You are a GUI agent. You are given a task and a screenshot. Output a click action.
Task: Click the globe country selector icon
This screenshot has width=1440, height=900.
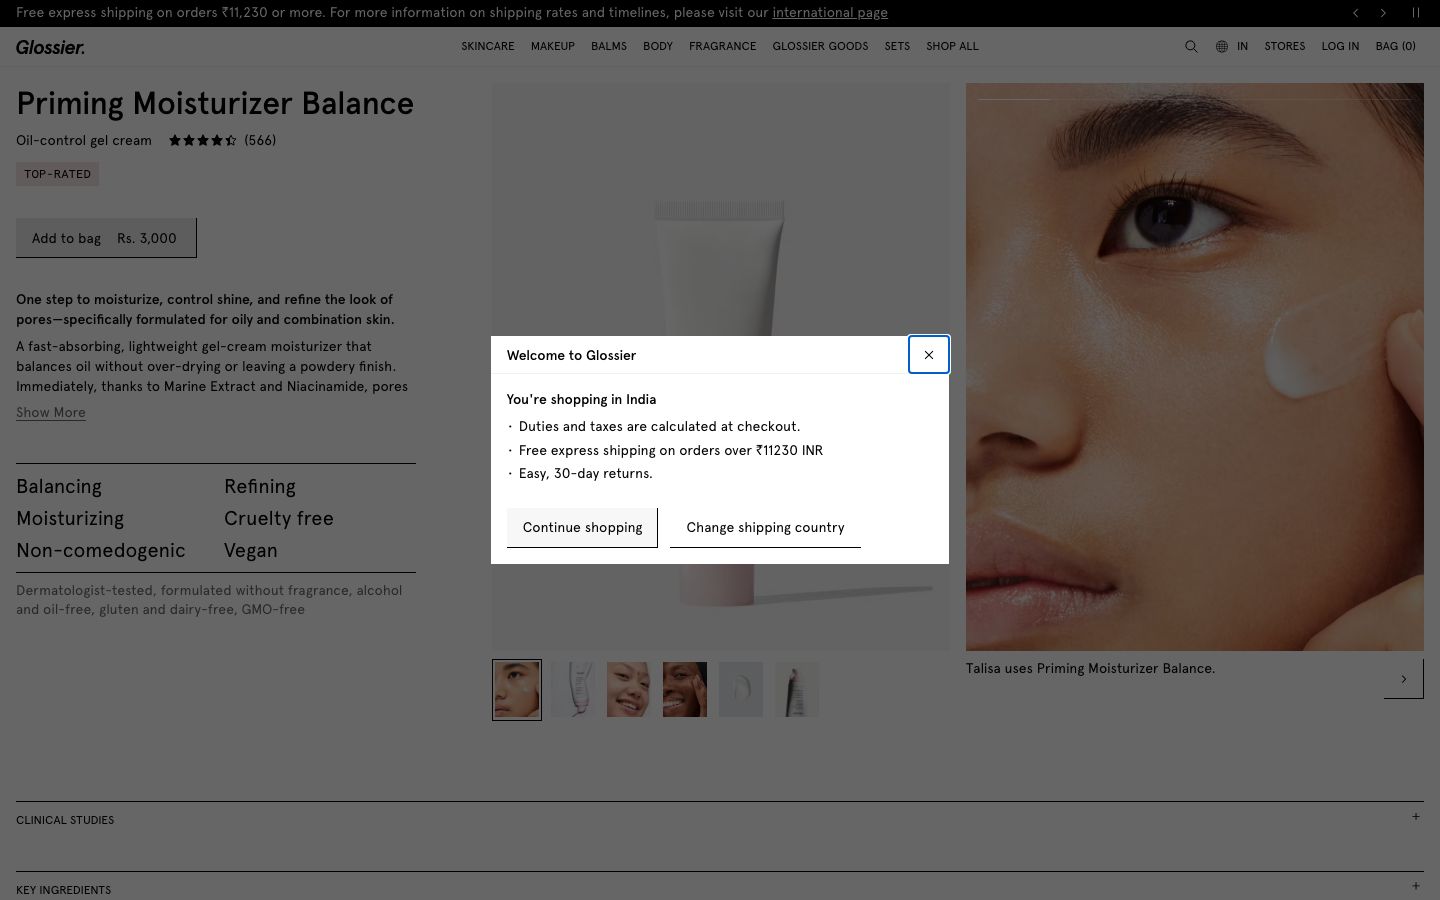(x=1221, y=46)
